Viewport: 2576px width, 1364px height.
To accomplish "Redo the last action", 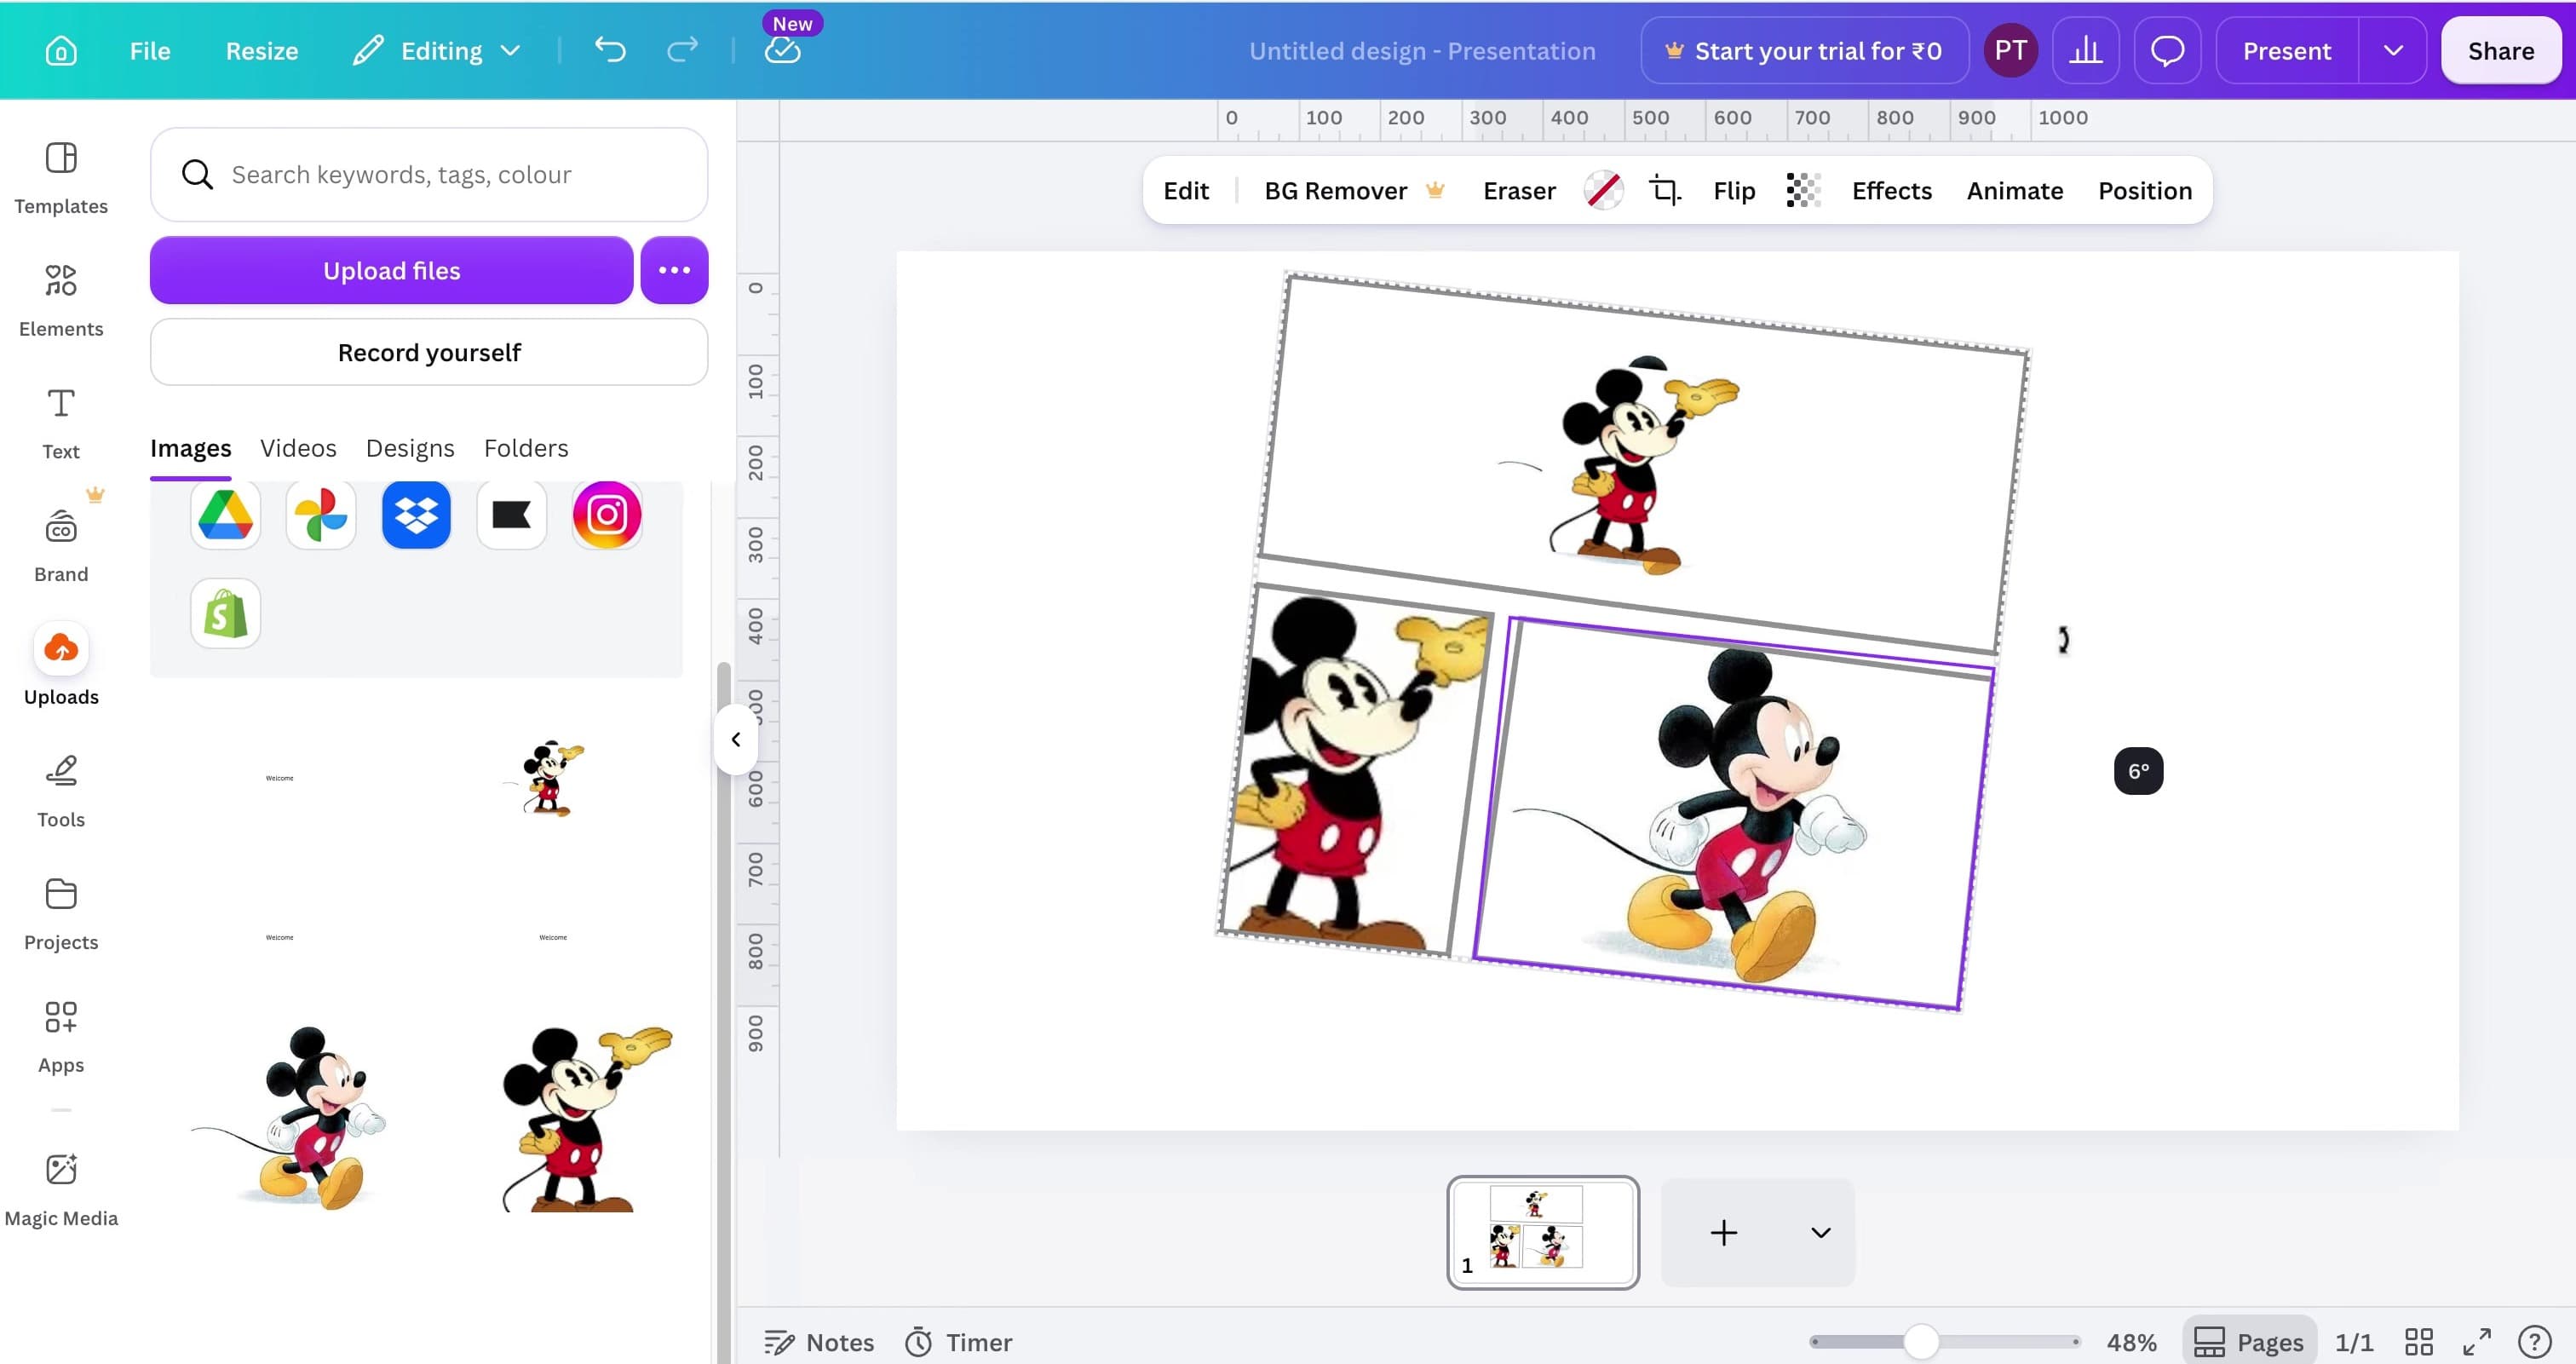I will 683,50.
